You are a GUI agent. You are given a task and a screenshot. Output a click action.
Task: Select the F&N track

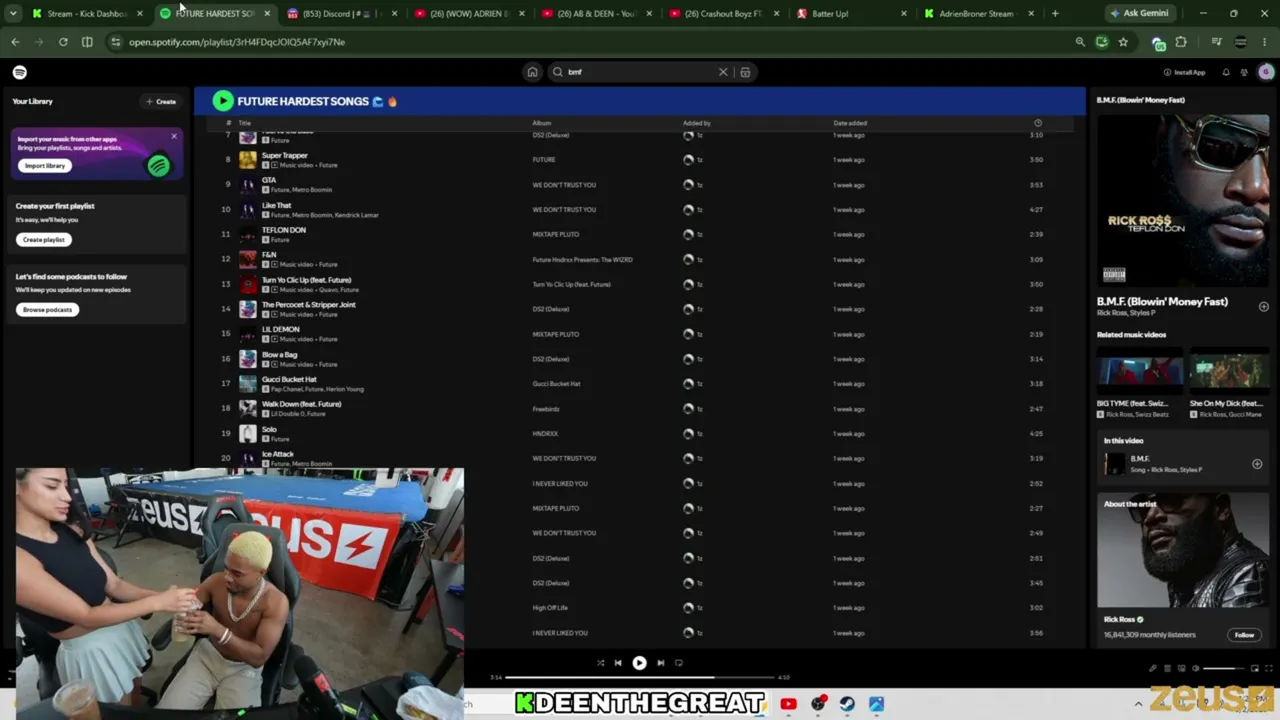(640, 260)
